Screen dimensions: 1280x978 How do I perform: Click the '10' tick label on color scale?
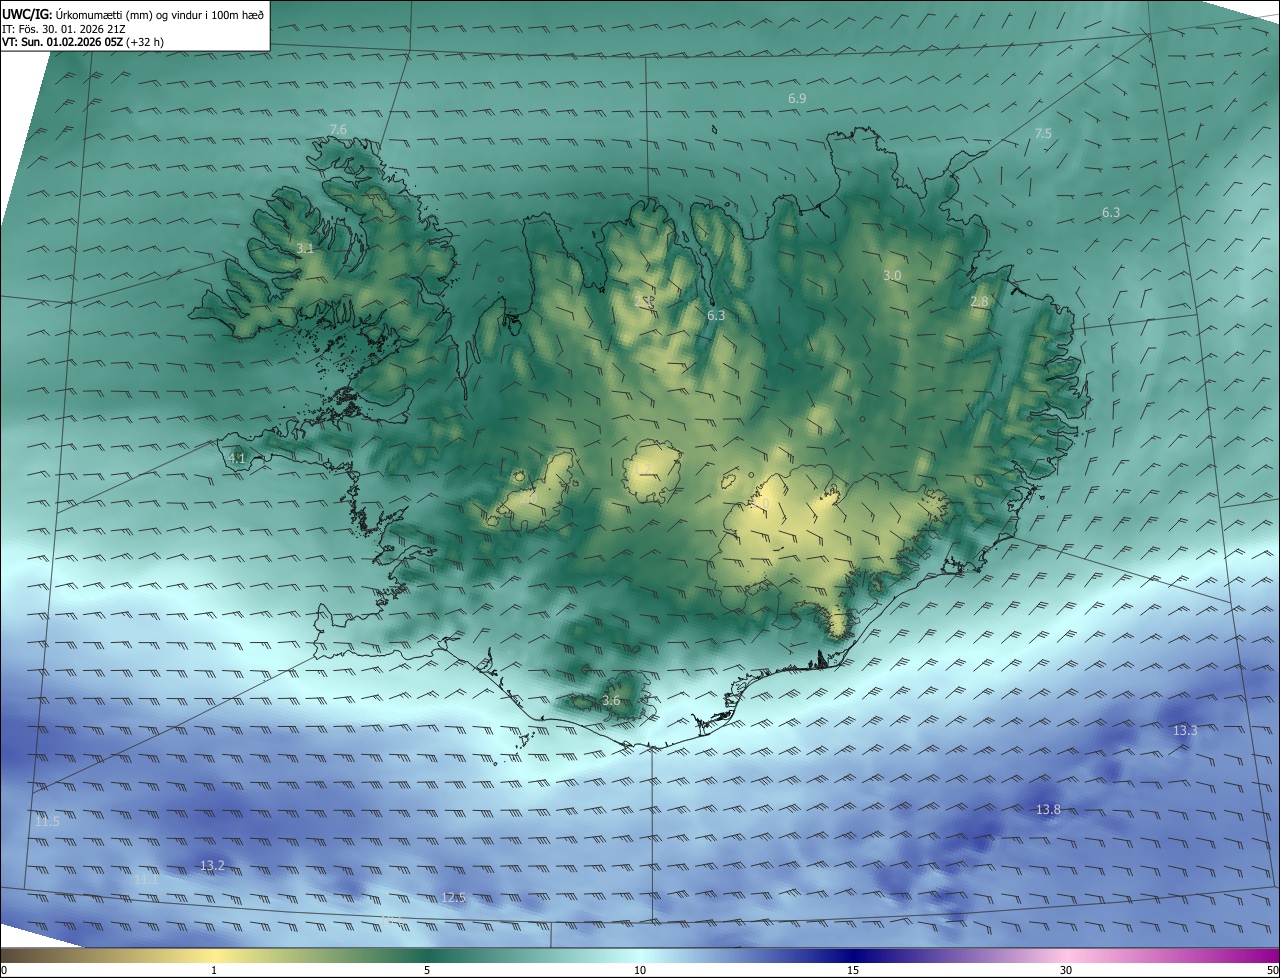640,970
